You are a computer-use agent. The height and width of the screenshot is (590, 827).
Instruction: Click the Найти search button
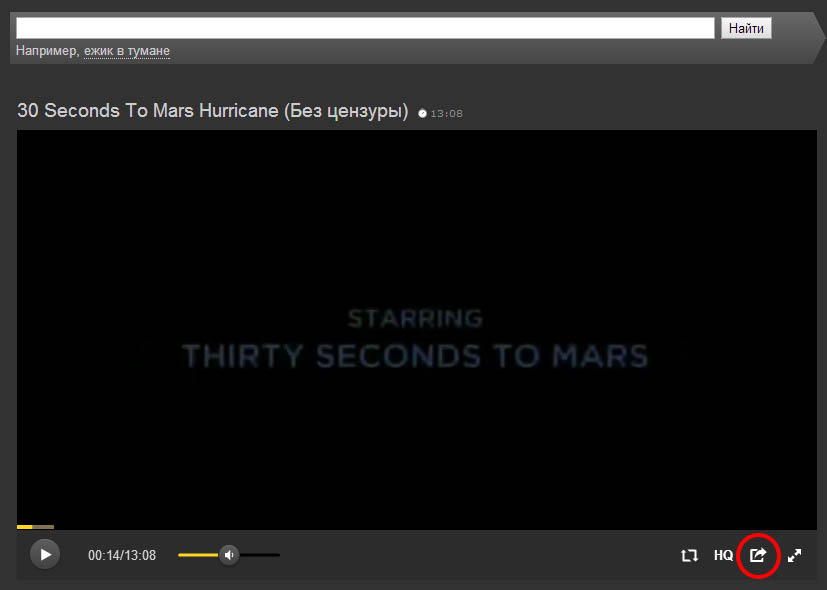click(746, 28)
